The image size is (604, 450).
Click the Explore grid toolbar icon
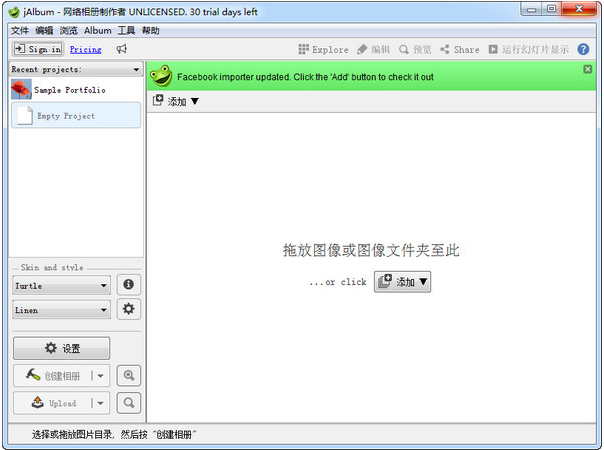(x=304, y=49)
